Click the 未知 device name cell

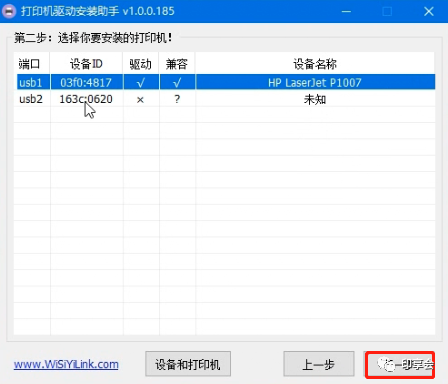pos(315,99)
